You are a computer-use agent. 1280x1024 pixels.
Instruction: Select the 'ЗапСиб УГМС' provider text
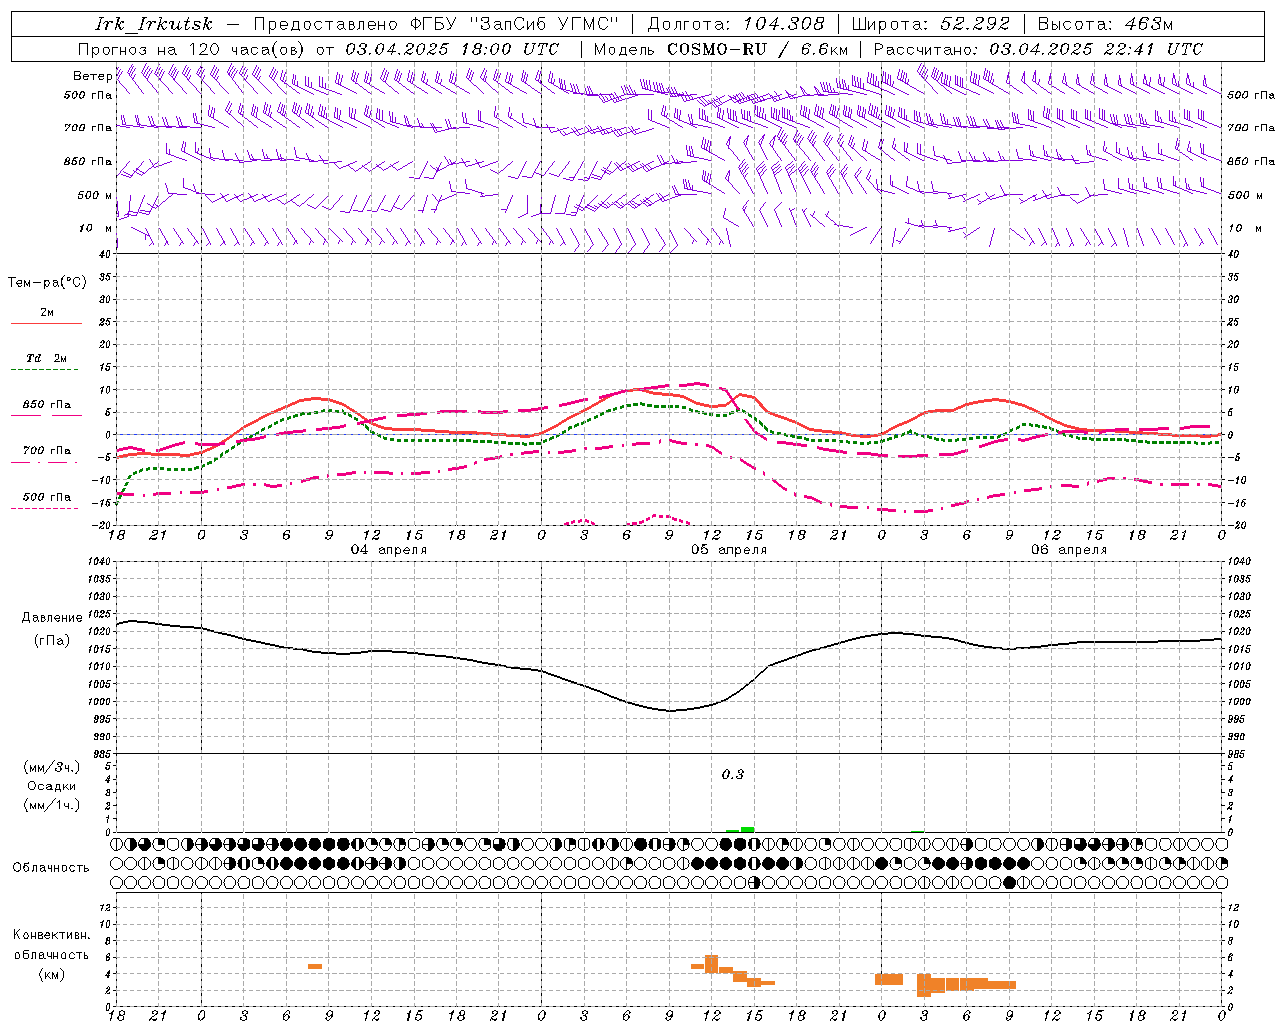[545, 24]
